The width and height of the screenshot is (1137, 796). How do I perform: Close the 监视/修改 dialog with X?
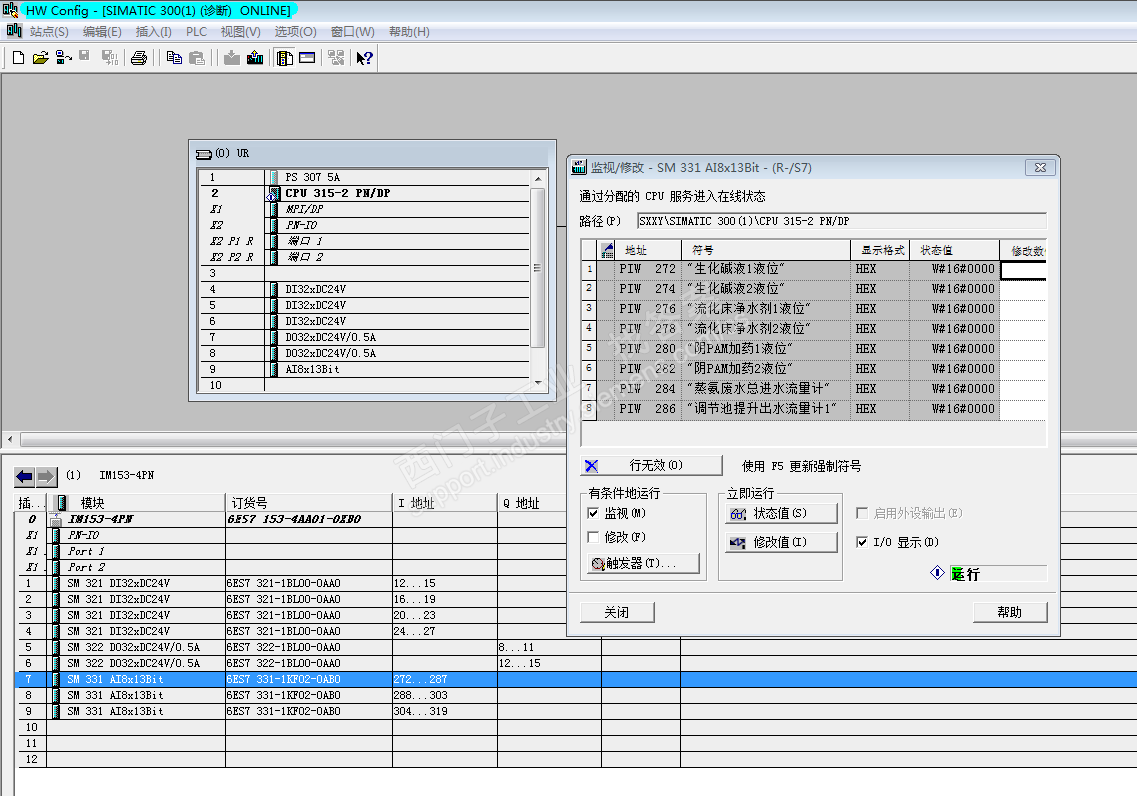click(x=1040, y=167)
